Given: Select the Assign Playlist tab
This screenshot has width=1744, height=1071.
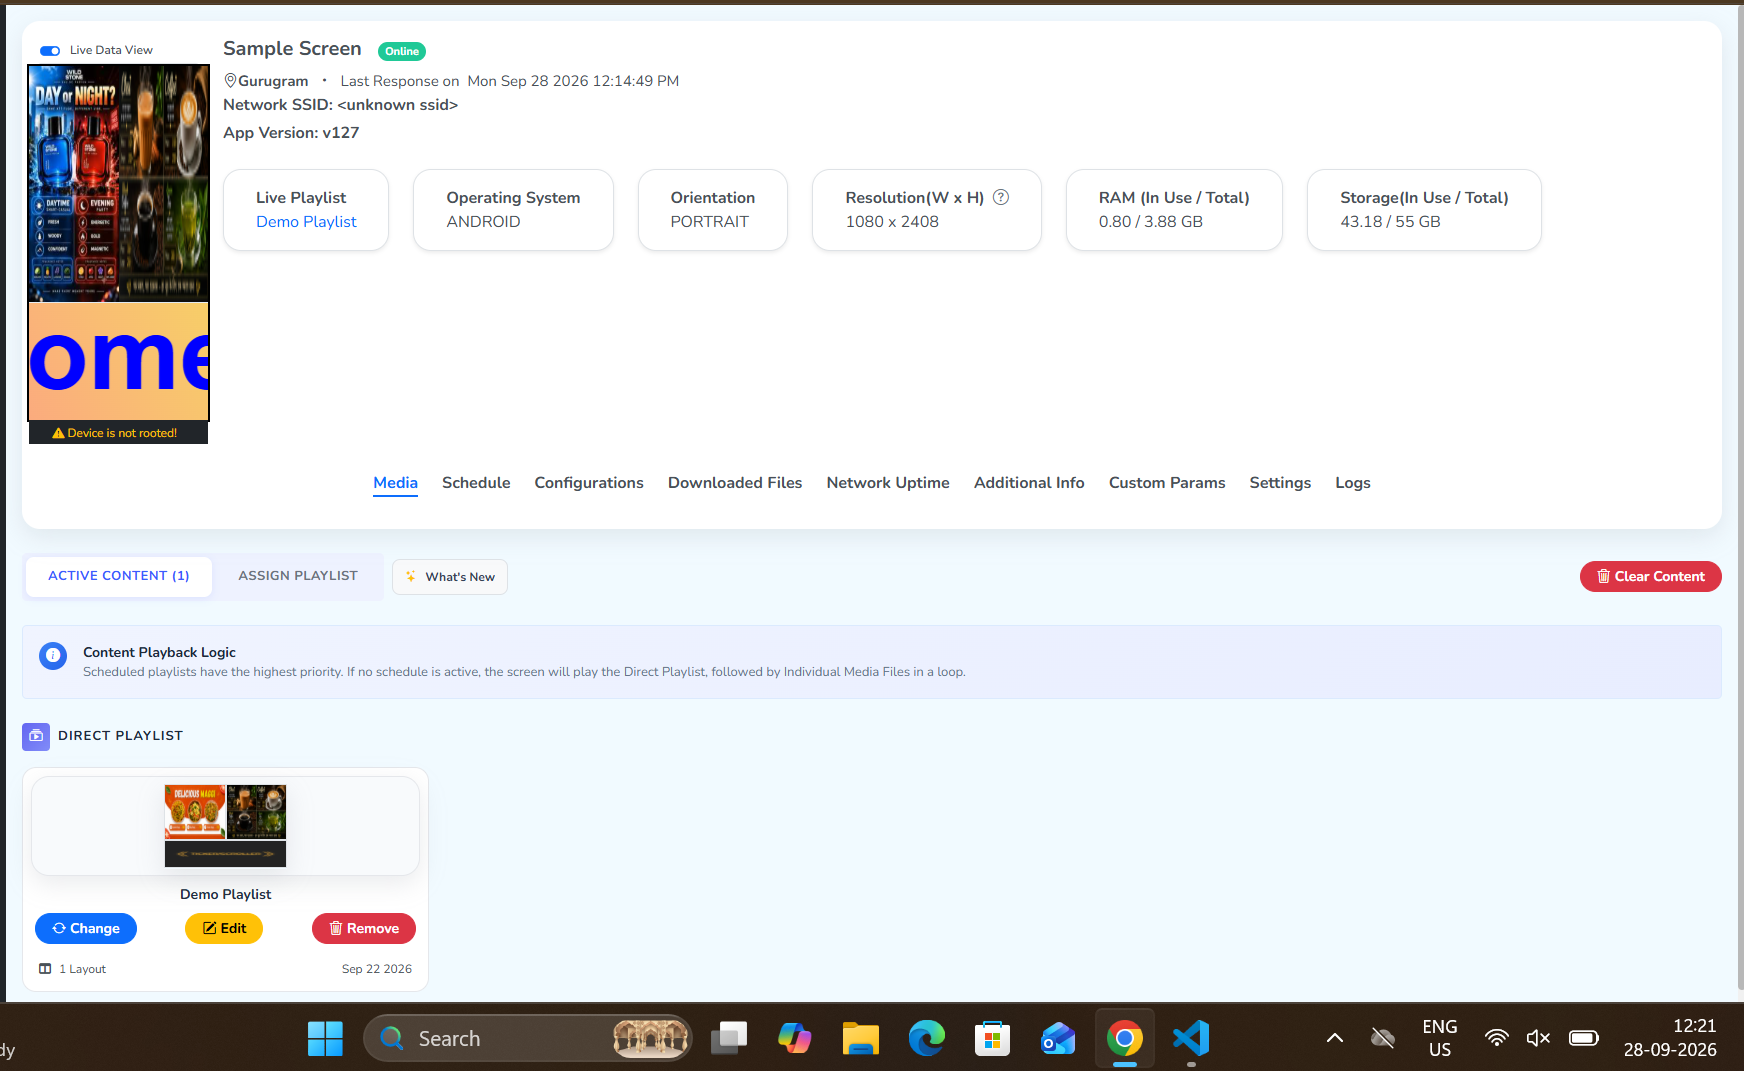Looking at the screenshot, I should pyautogui.click(x=298, y=576).
